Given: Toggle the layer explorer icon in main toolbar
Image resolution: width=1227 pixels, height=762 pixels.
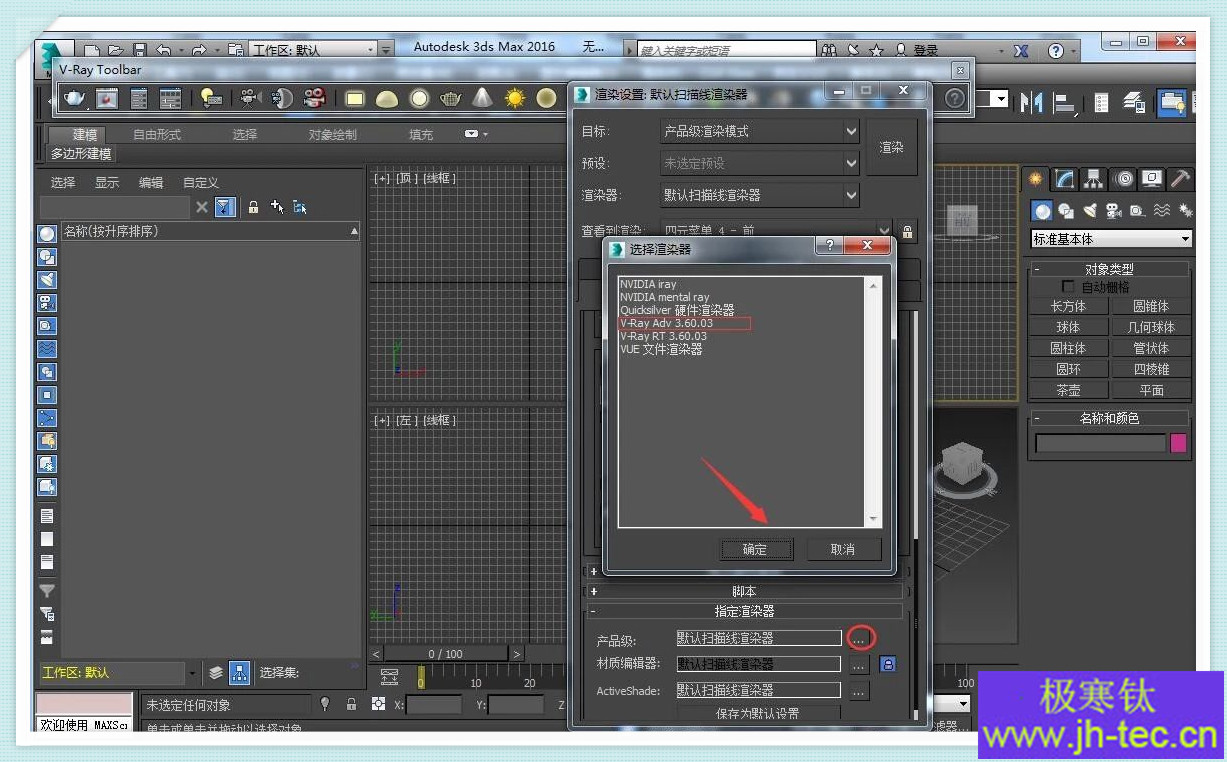Looking at the screenshot, I should pos(1134,101).
